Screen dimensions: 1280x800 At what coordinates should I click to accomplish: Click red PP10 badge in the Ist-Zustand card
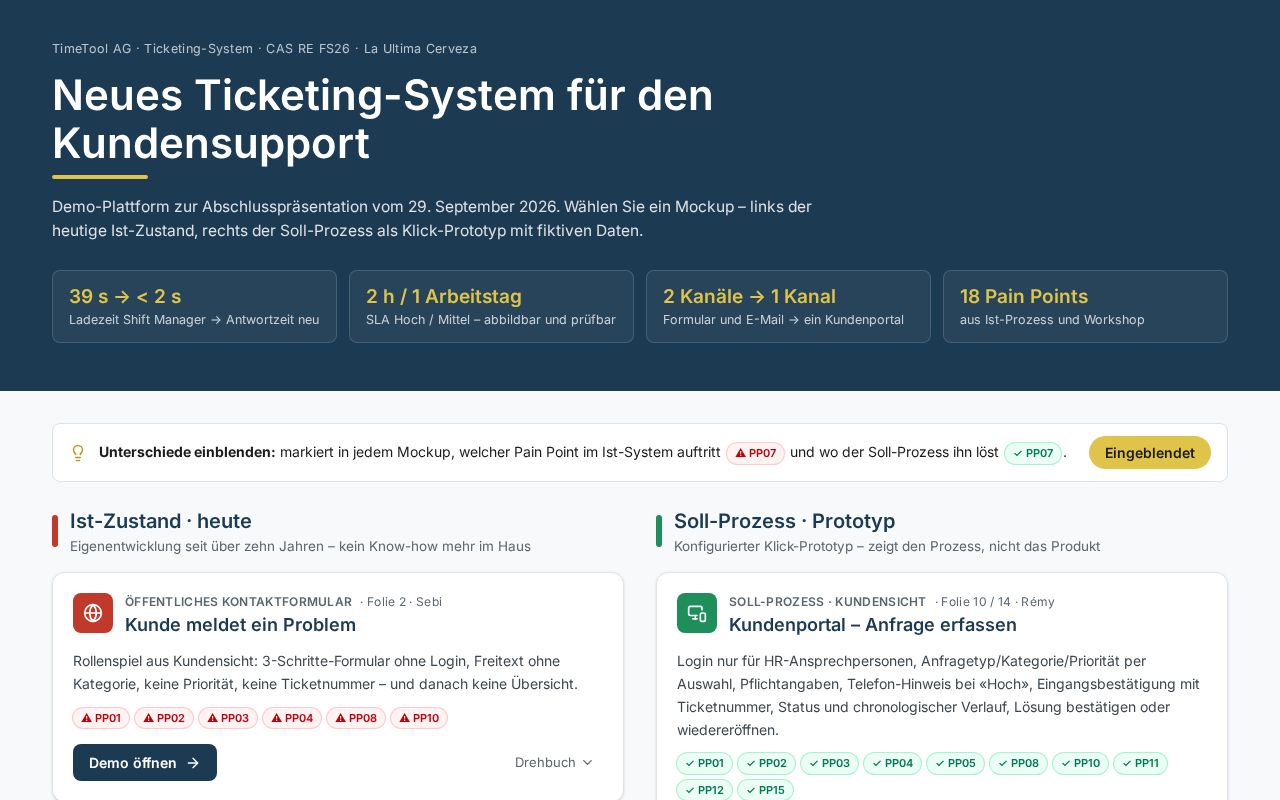(419, 718)
